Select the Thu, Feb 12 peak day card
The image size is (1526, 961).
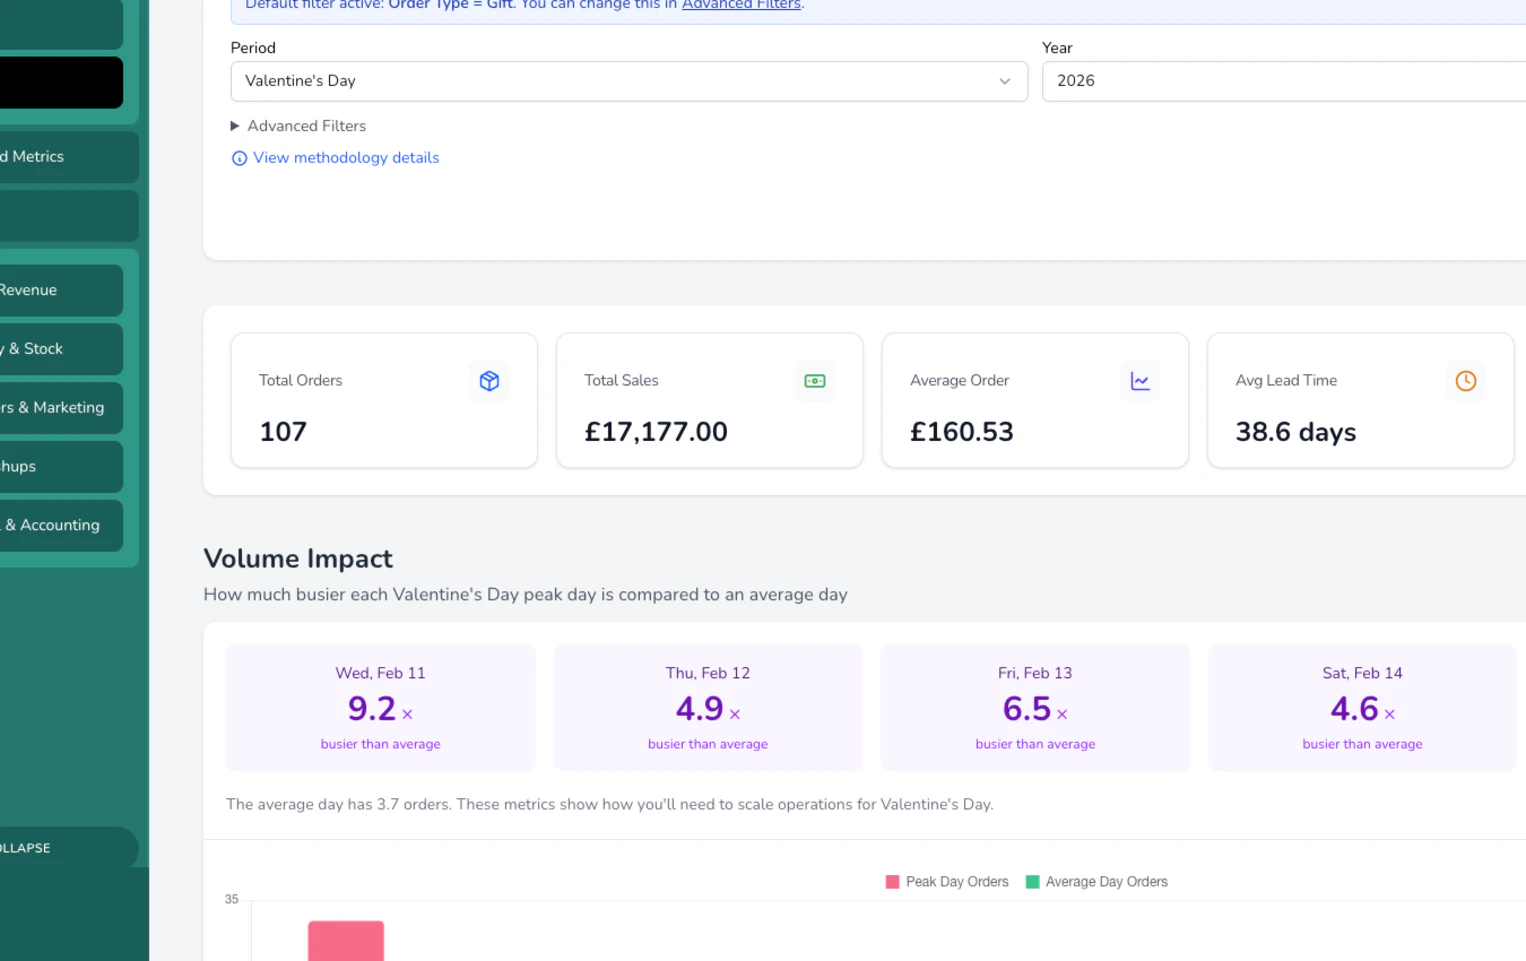pos(708,707)
